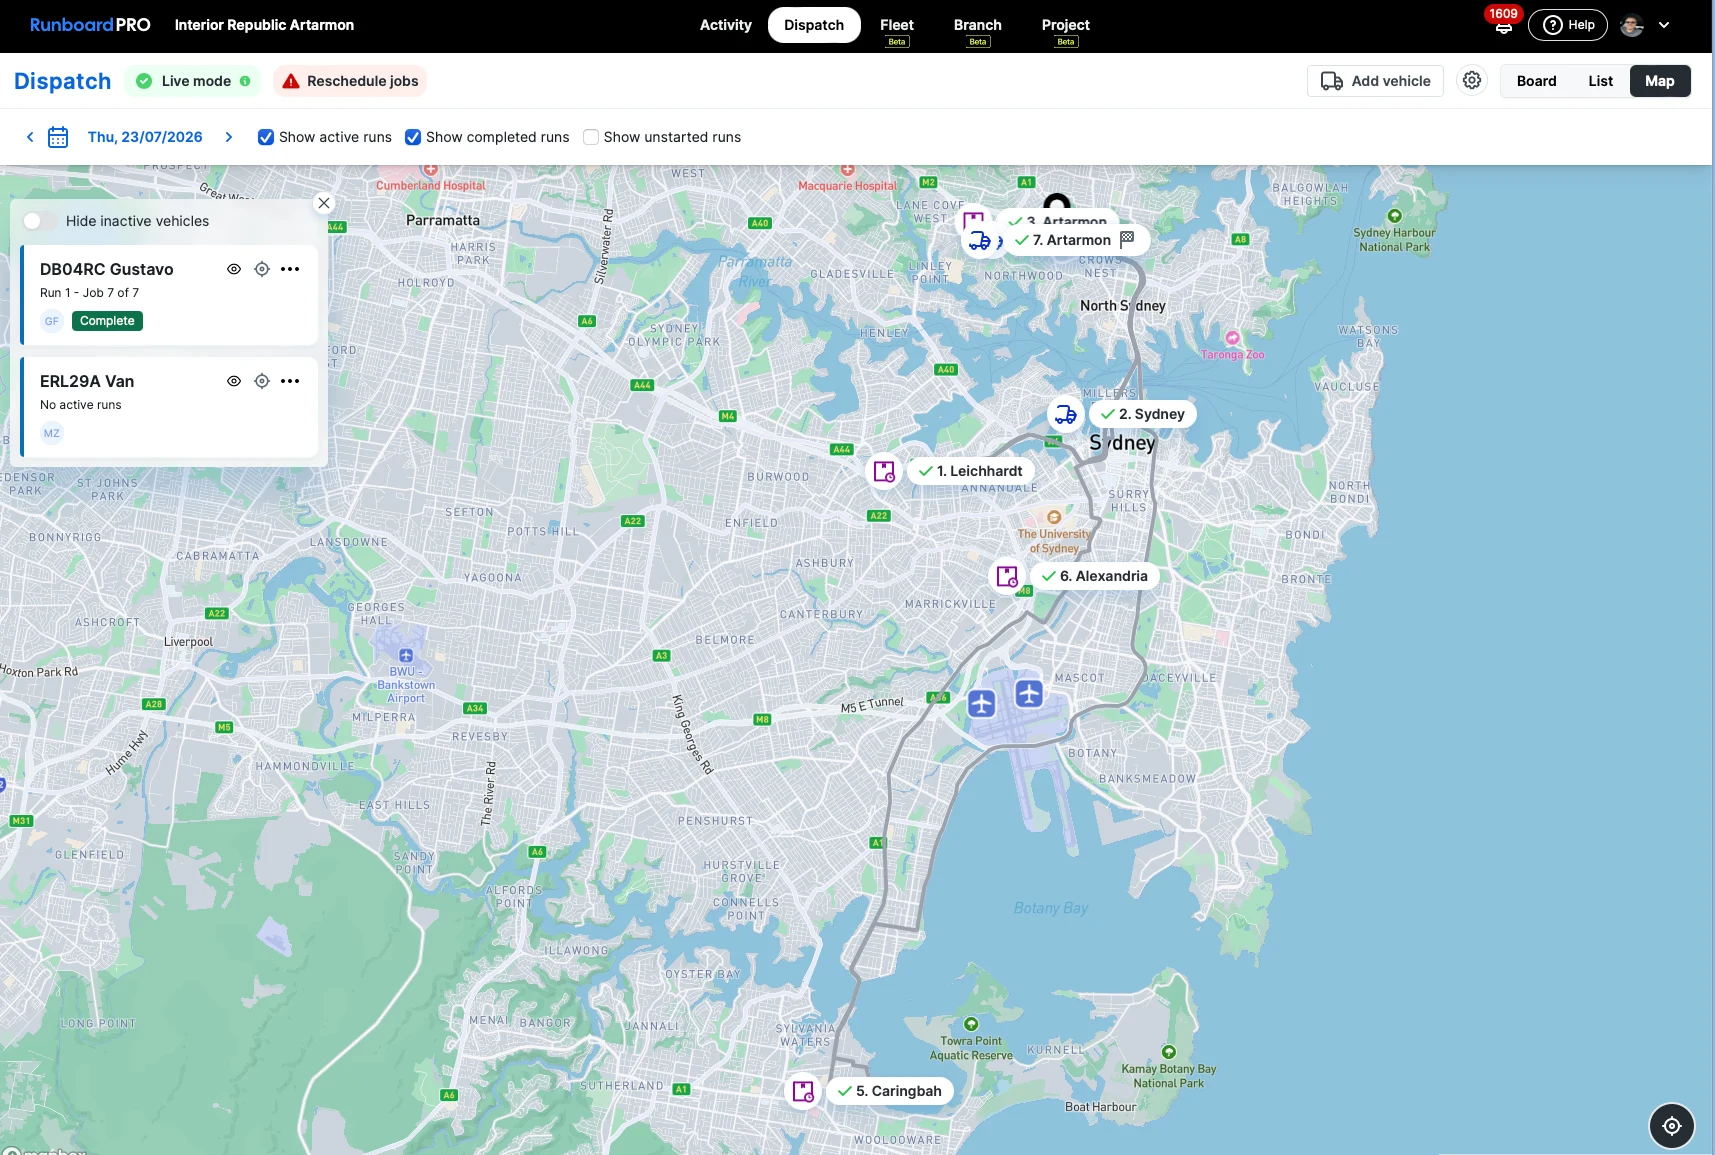Go to next day chevron
The width and height of the screenshot is (1715, 1155).
coord(229,137)
